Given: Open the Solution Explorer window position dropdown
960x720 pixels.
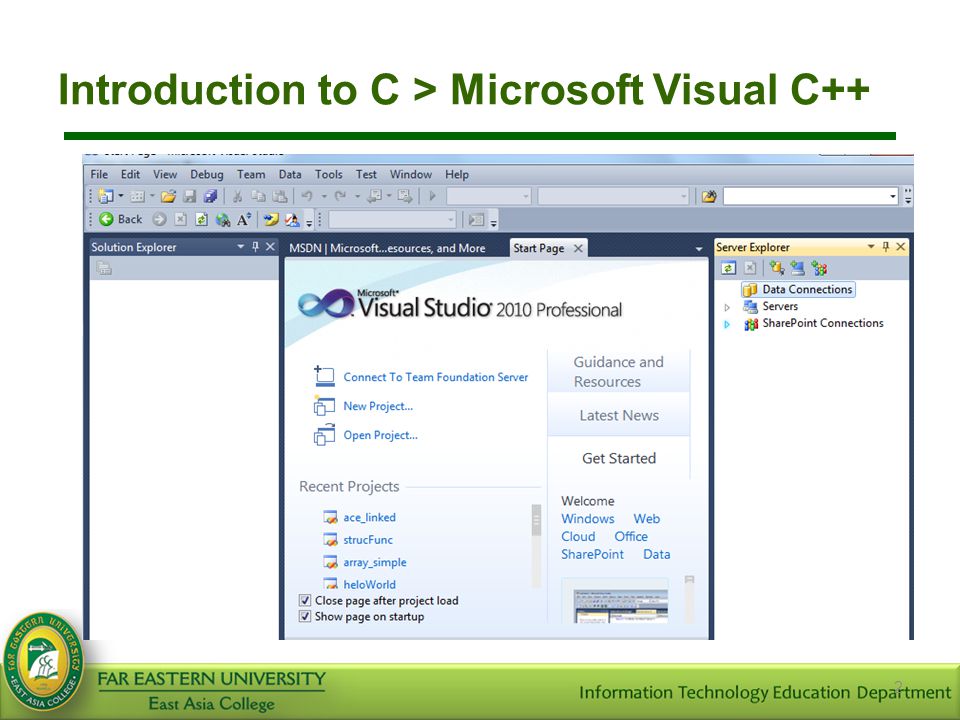Looking at the screenshot, I should click(x=241, y=247).
